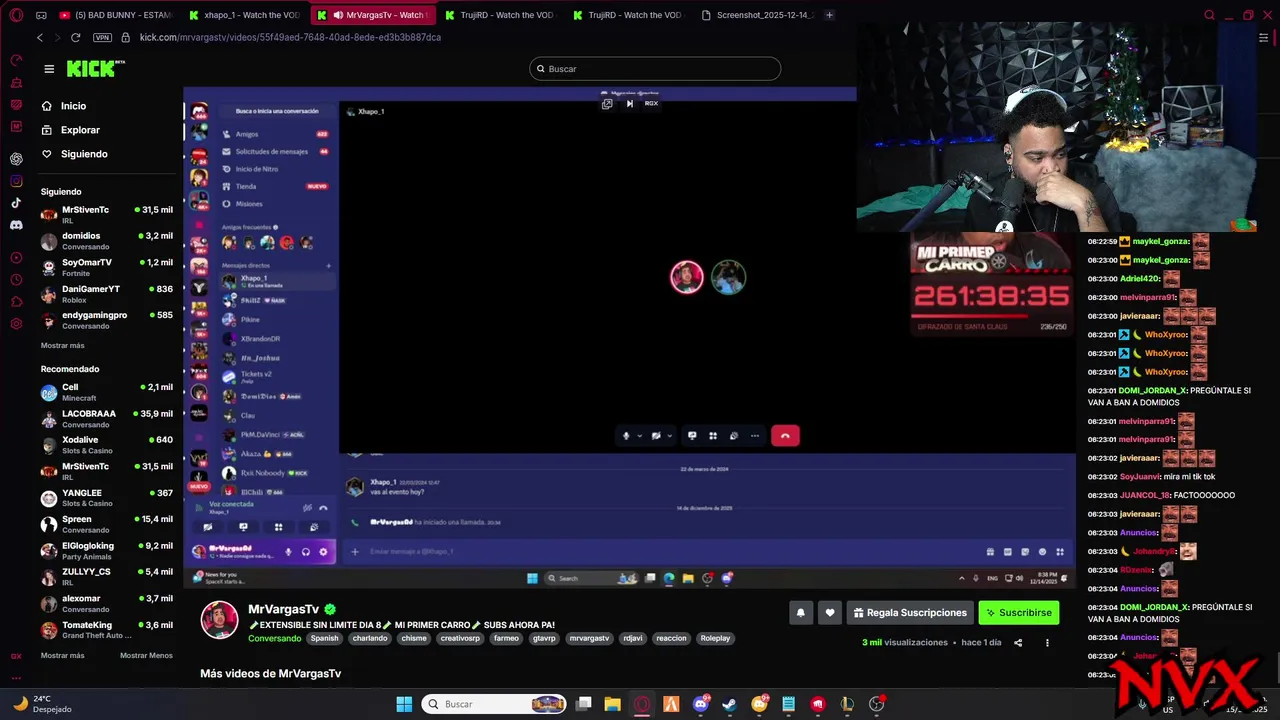Click the chisme tag
This screenshot has height=720, width=1280.
tap(414, 638)
